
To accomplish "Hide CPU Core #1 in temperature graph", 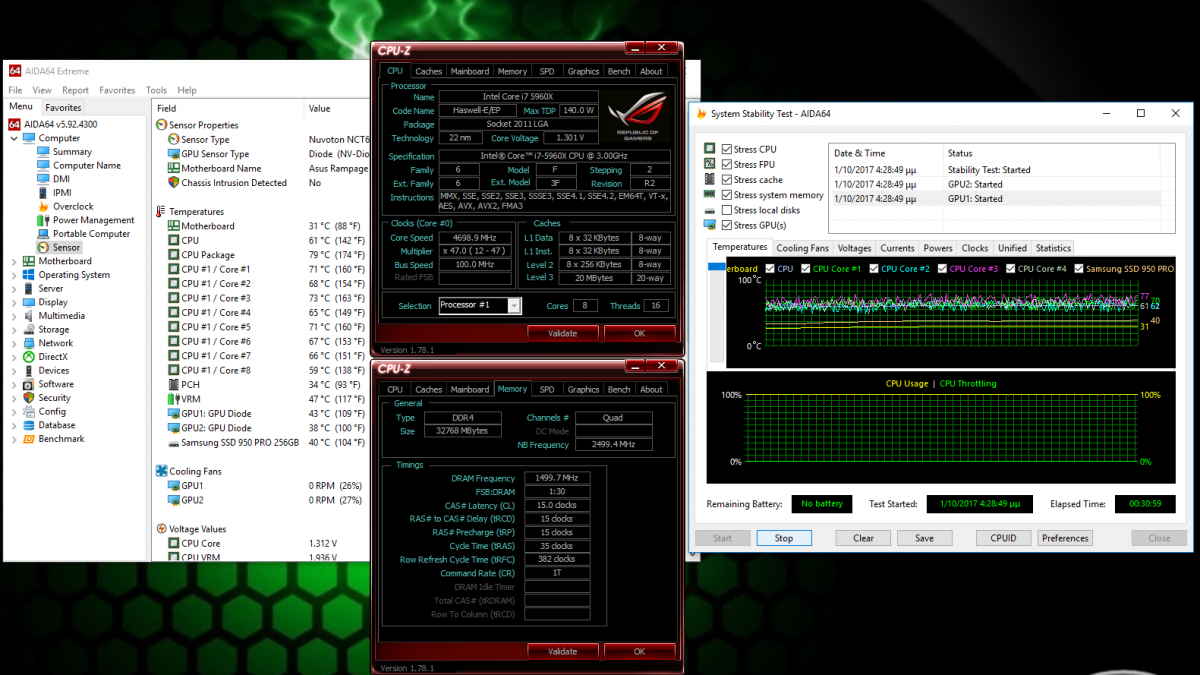I will coord(805,268).
